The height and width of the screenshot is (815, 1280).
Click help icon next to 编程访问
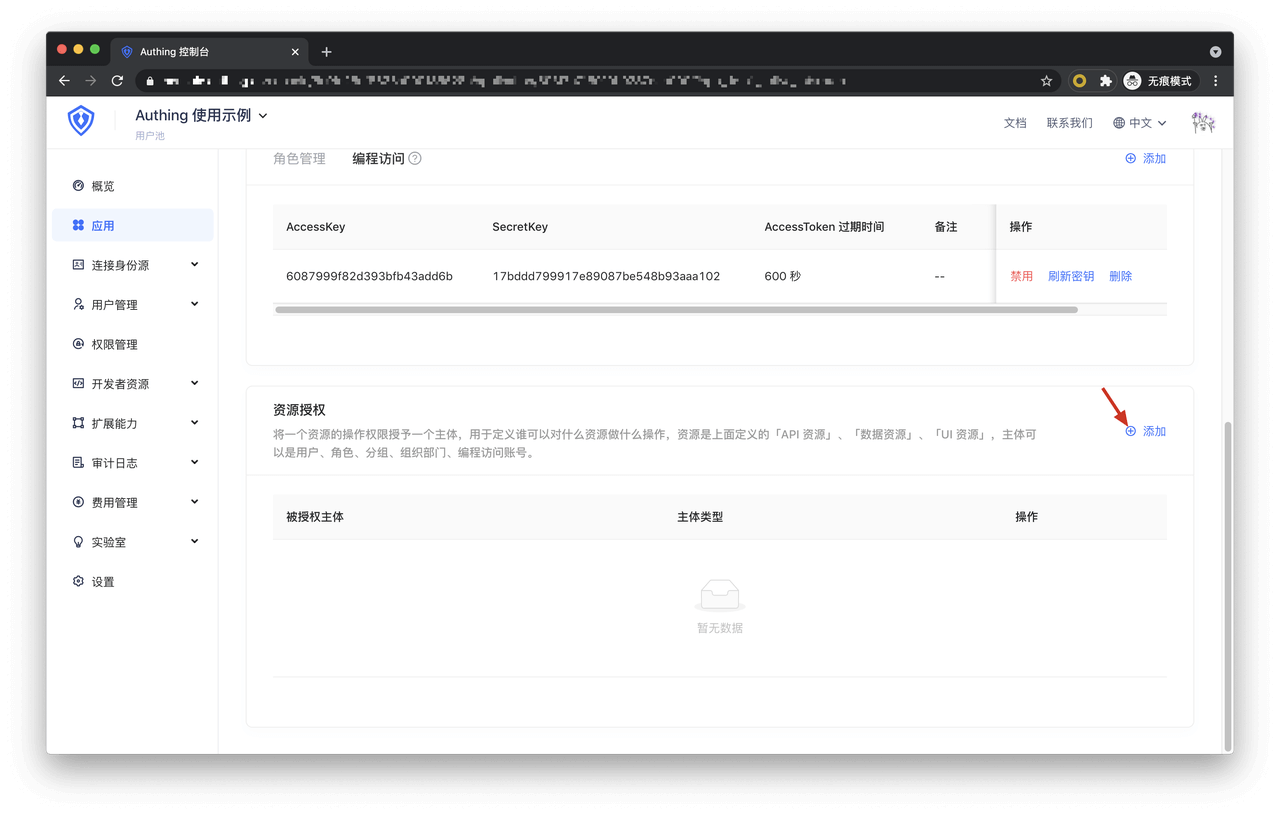[x=415, y=159]
